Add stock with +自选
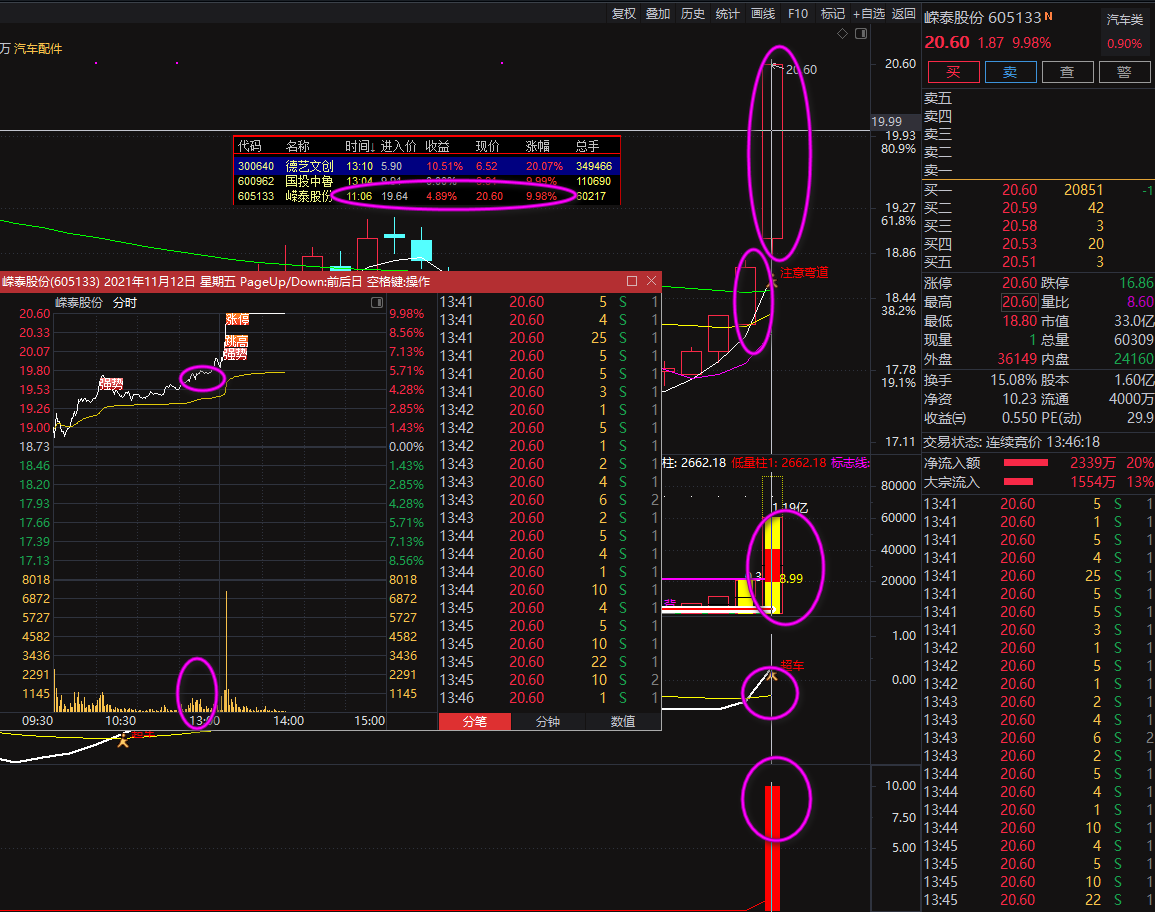Screen dimensions: 1155x912 click(868, 13)
